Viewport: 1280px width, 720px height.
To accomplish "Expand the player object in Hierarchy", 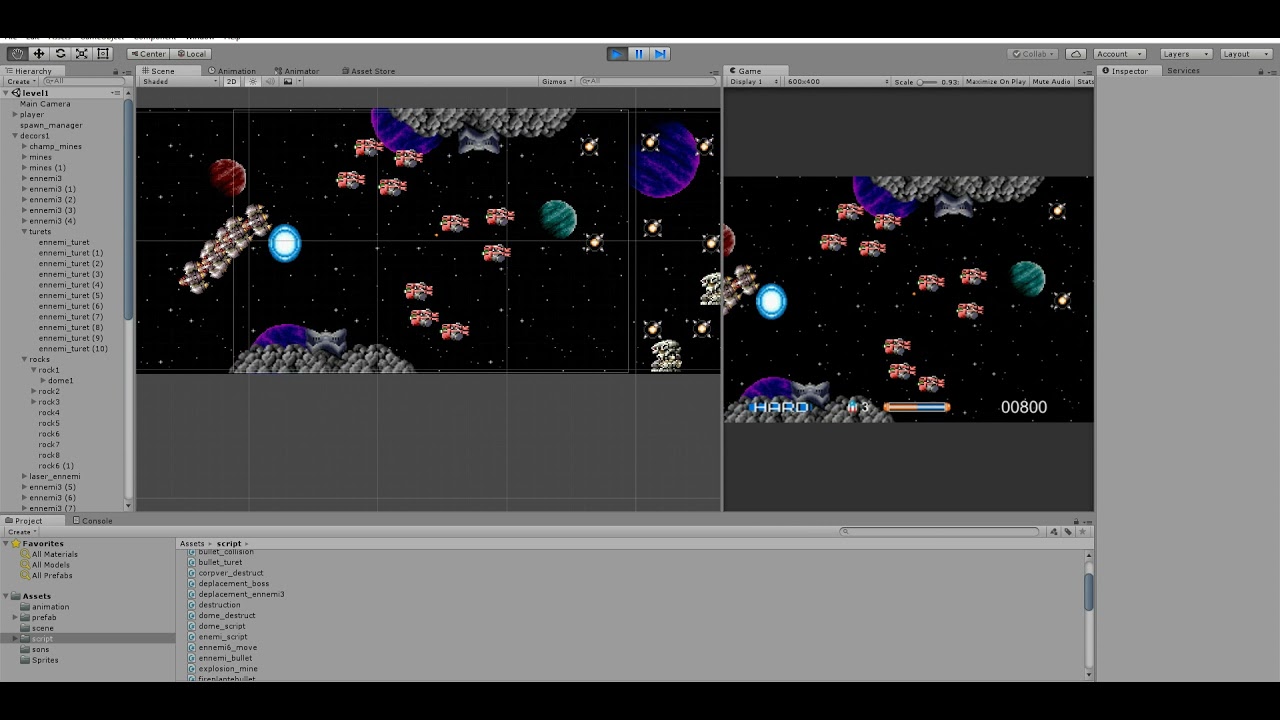I will [x=15, y=115].
